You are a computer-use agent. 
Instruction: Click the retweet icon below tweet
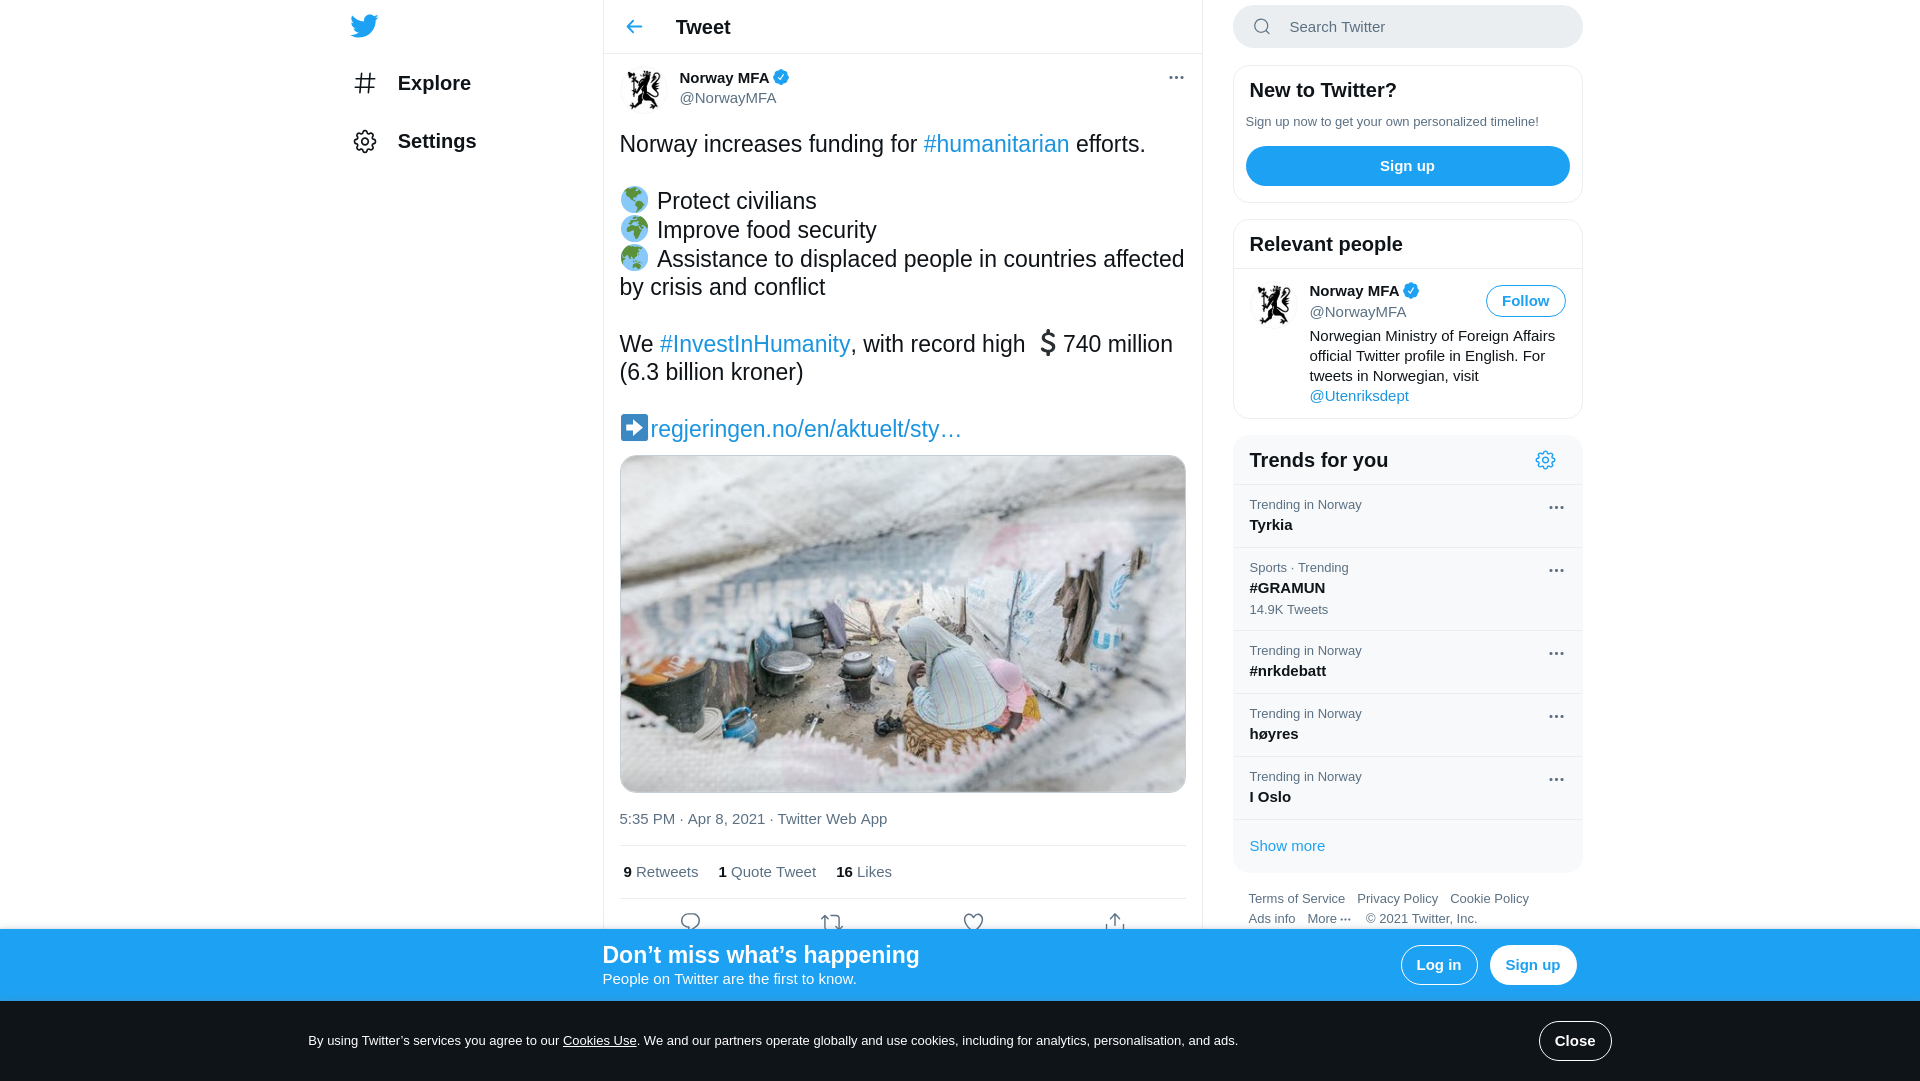coord(831,921)
